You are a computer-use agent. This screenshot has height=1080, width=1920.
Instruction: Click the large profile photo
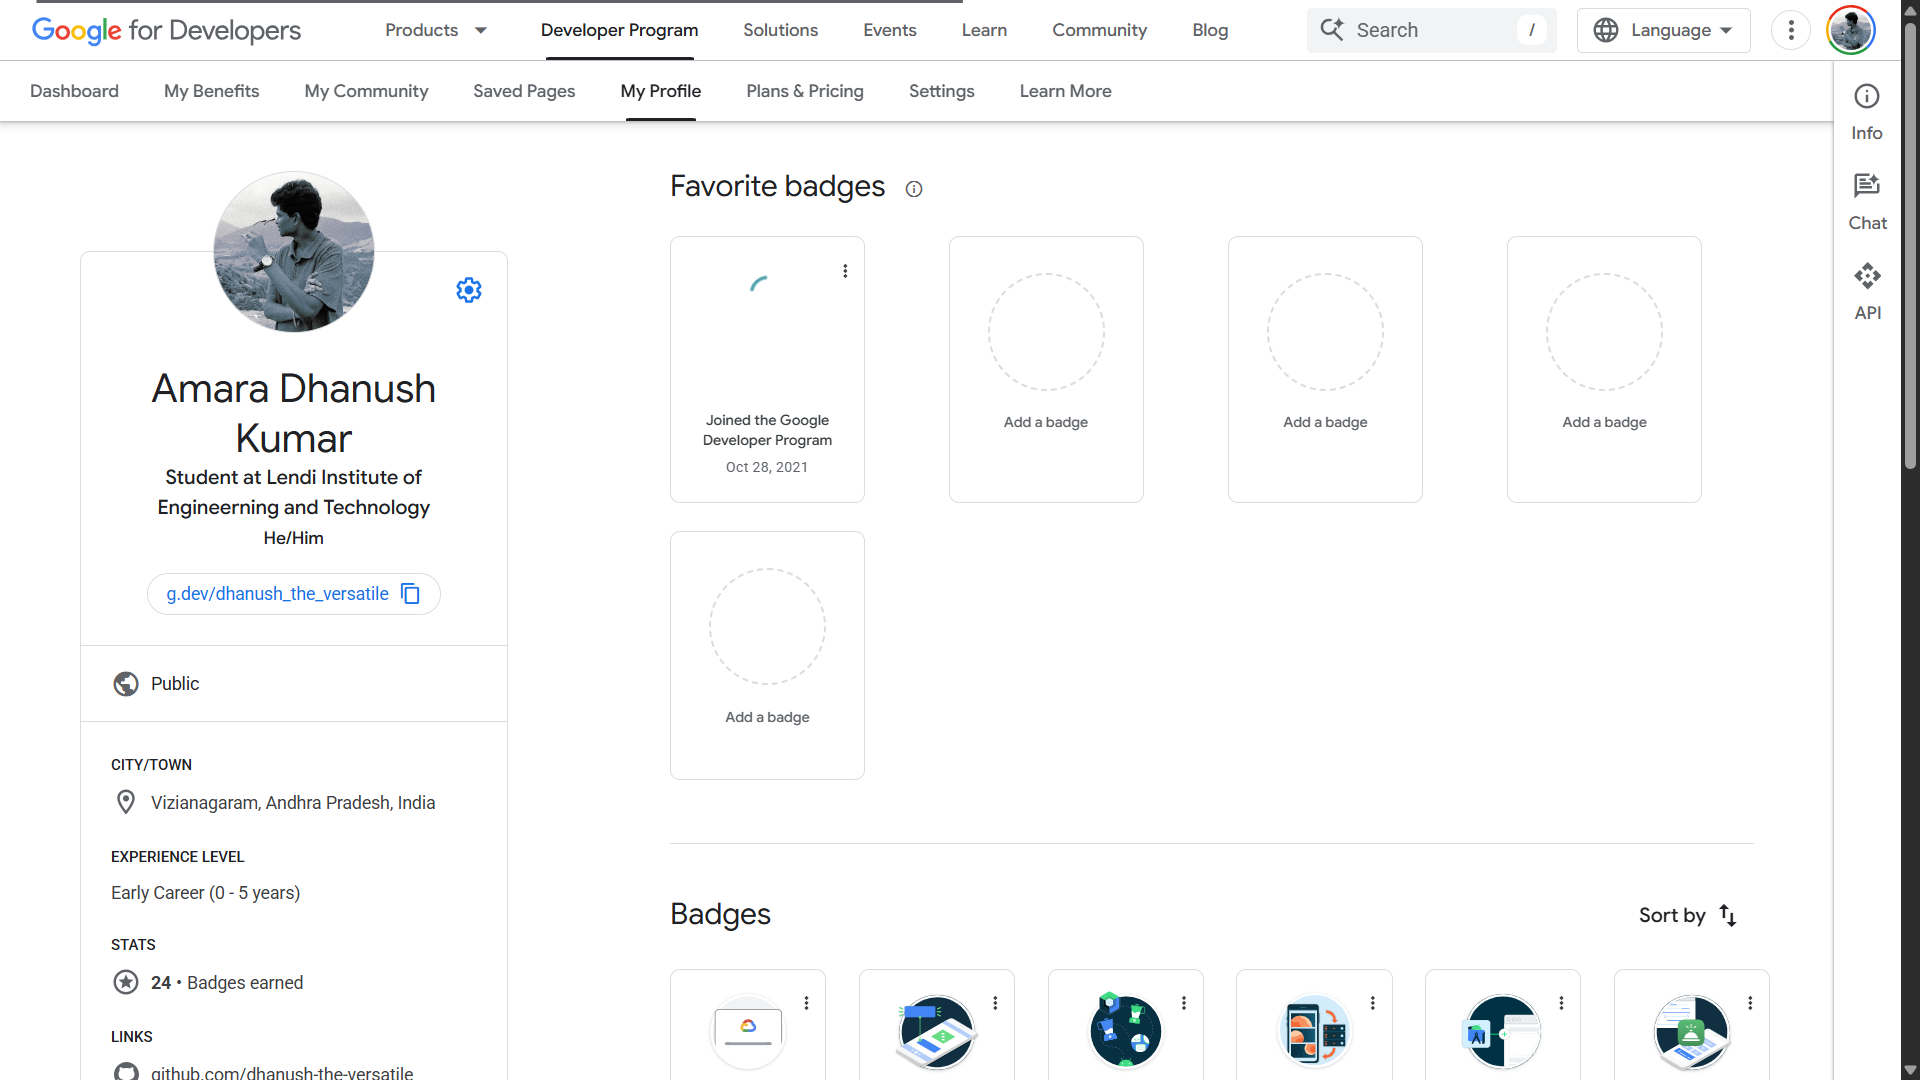pyautogui.click(x=294, y=252)
